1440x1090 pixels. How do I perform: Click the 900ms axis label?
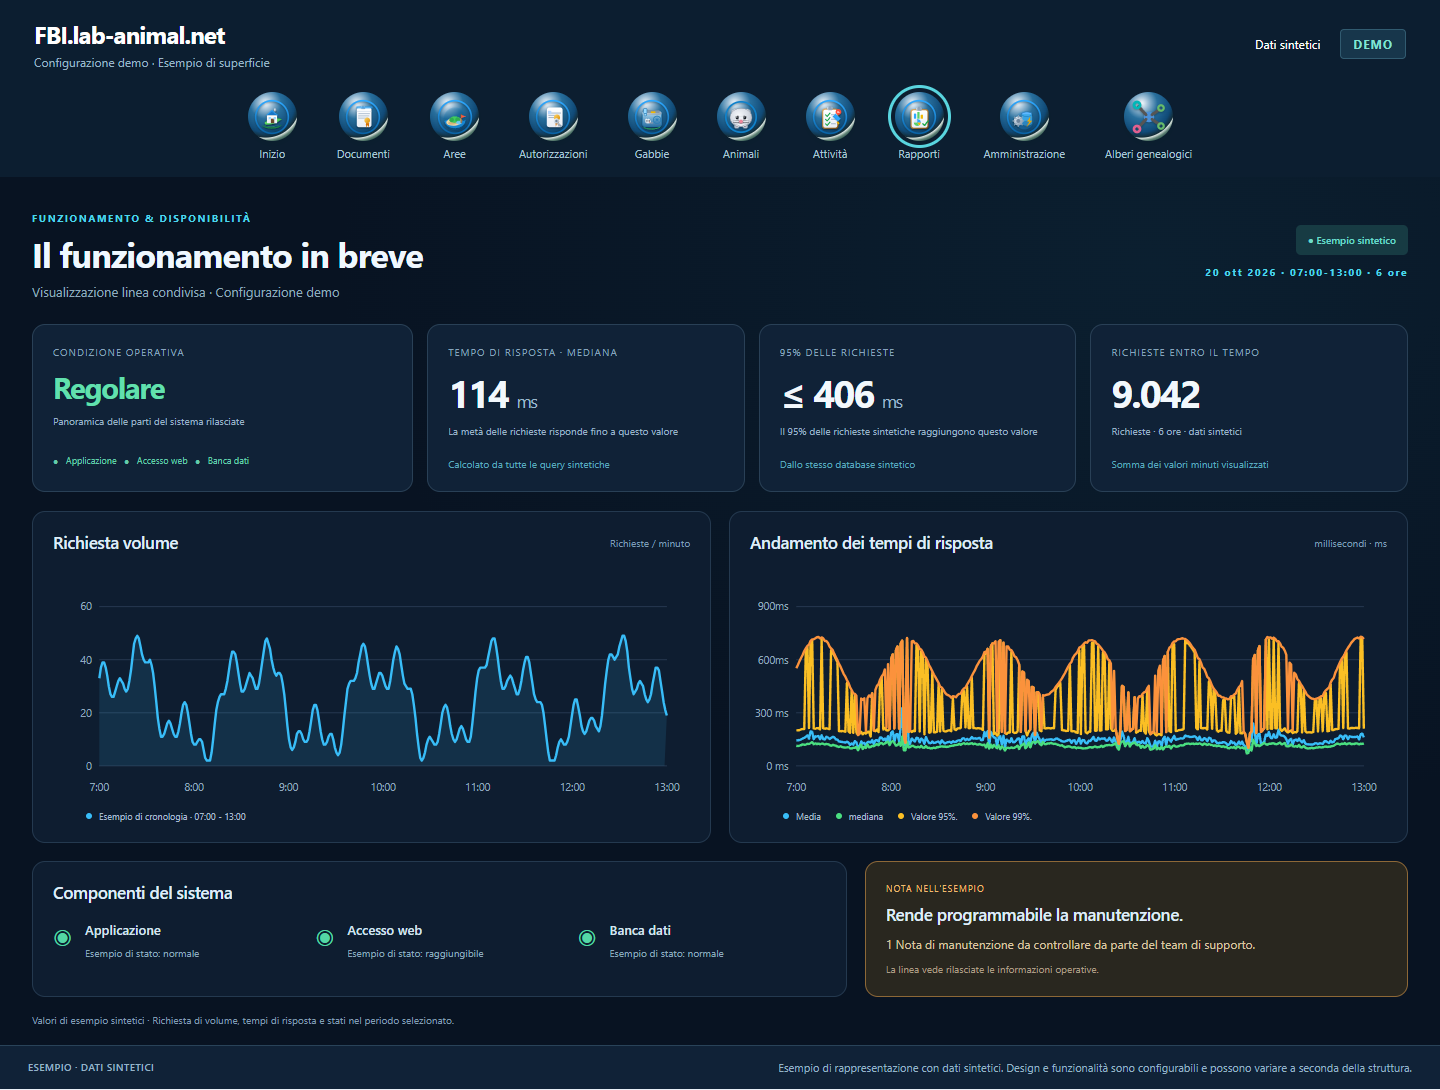tap(773, 606)
